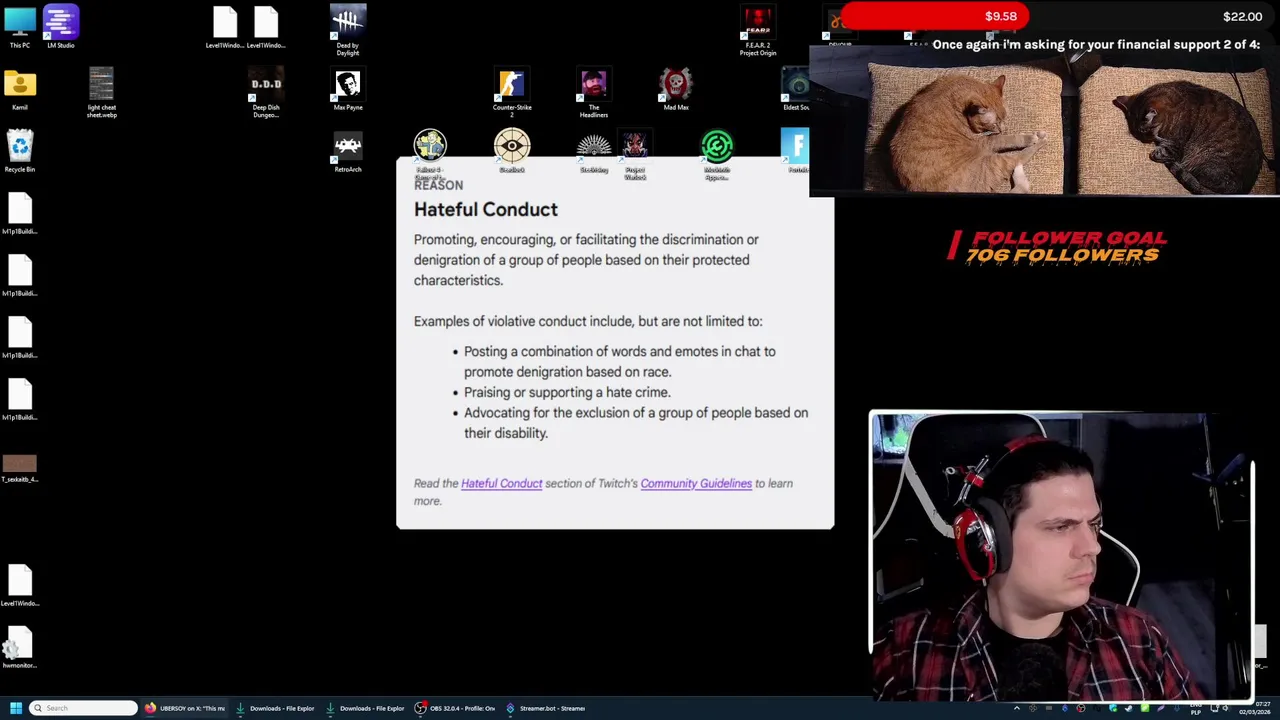Open the Recycle Bin
1280x720 pixels.
pos(20,152)
